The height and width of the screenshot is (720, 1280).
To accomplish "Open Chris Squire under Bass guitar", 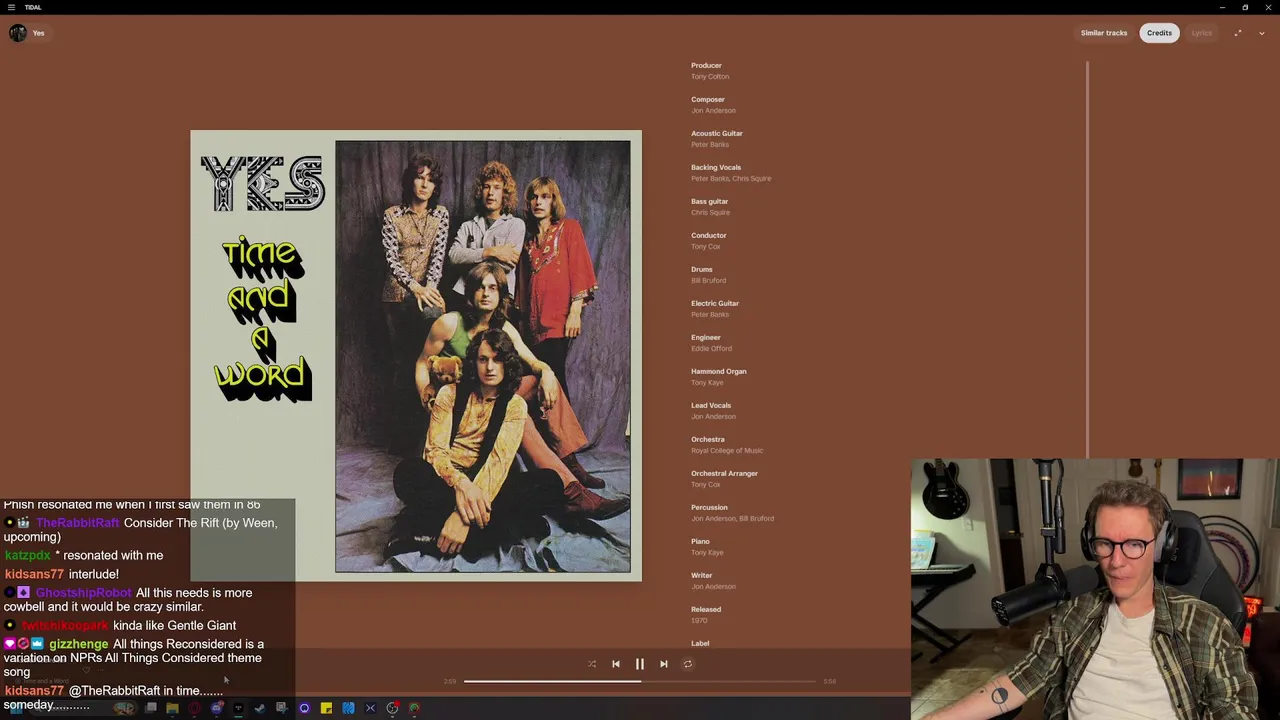I will 710,213.
